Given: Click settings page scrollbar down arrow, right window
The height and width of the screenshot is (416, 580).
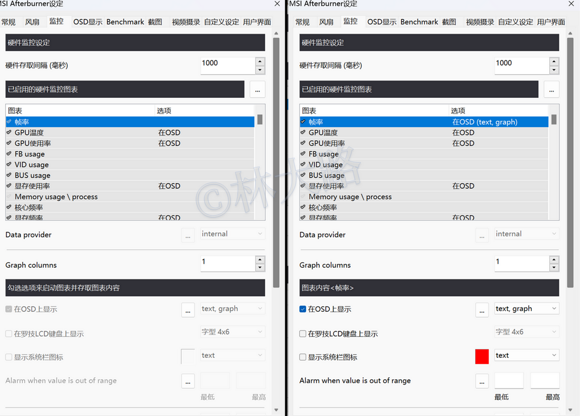Looking at the screenshot, I should pyautogui.click(x=570, y=410).
